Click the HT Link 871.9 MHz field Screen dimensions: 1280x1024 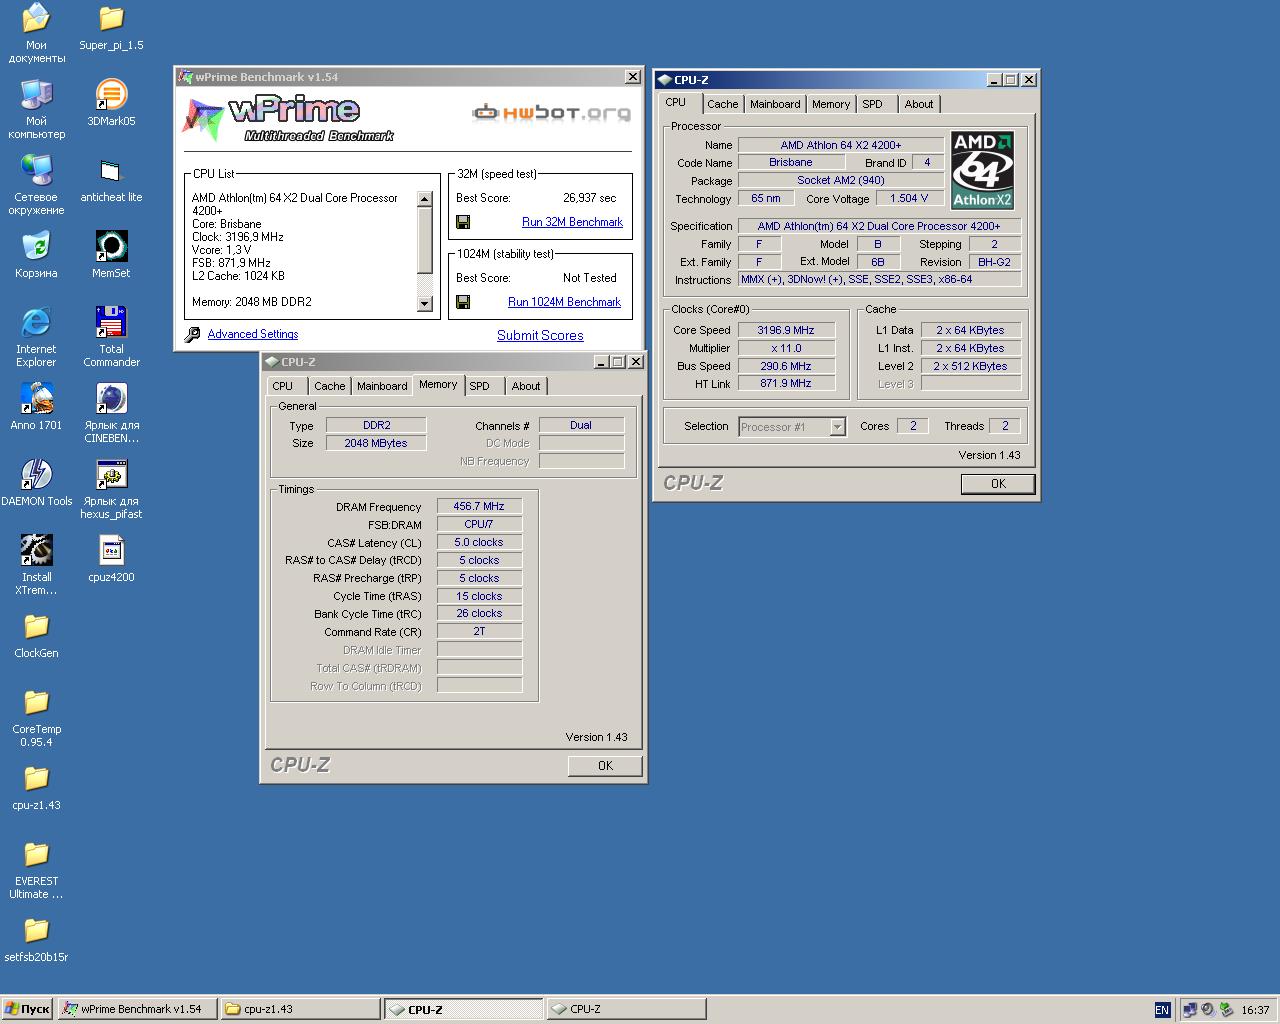point(786,384)
